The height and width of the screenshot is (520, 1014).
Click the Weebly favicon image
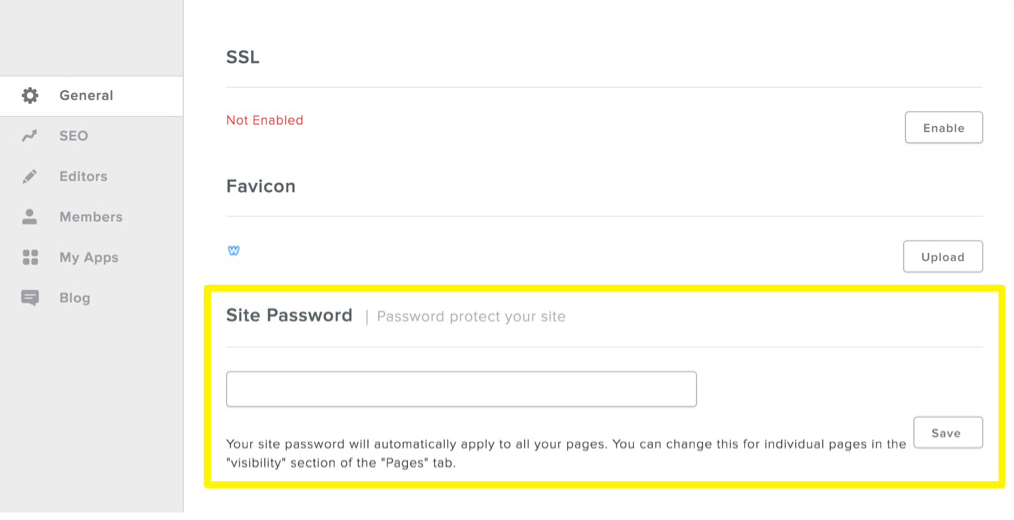(x=234, y=251)
